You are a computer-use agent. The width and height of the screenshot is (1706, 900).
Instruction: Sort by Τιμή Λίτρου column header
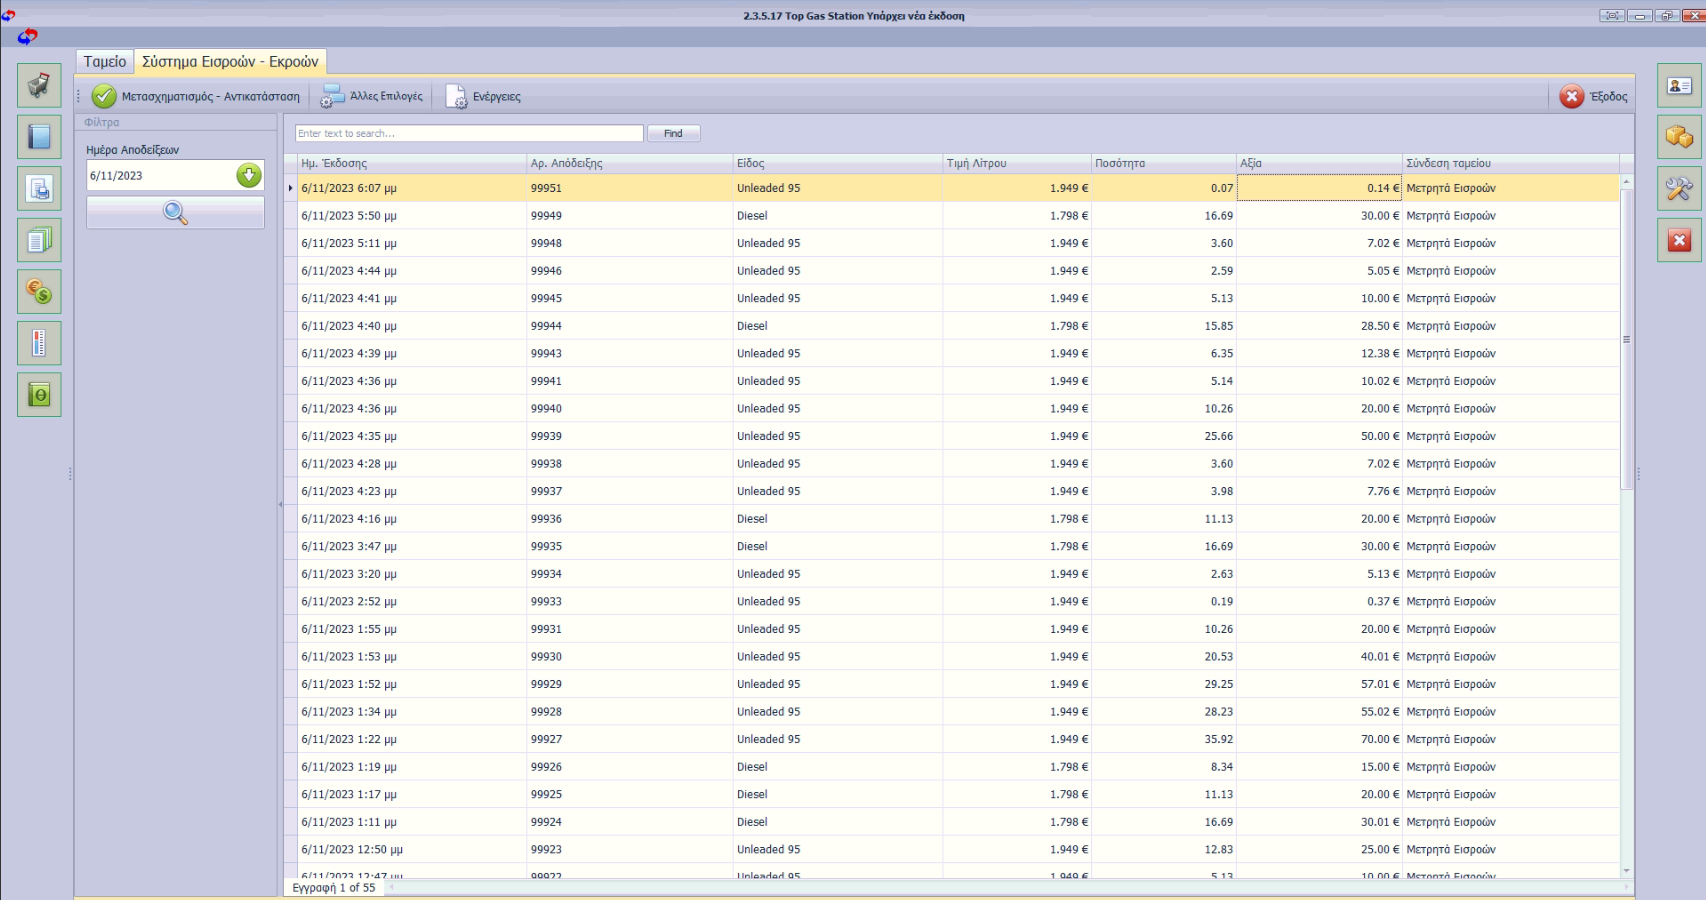tap(1017, 163)
